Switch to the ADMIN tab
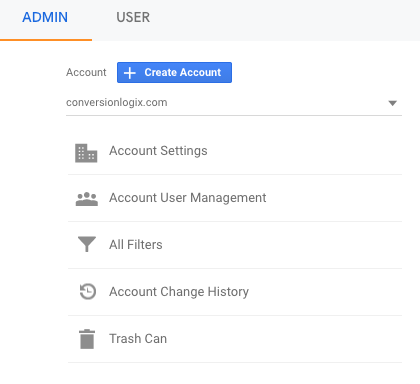The width and height of the screenshot is (420, 384). 45,17
